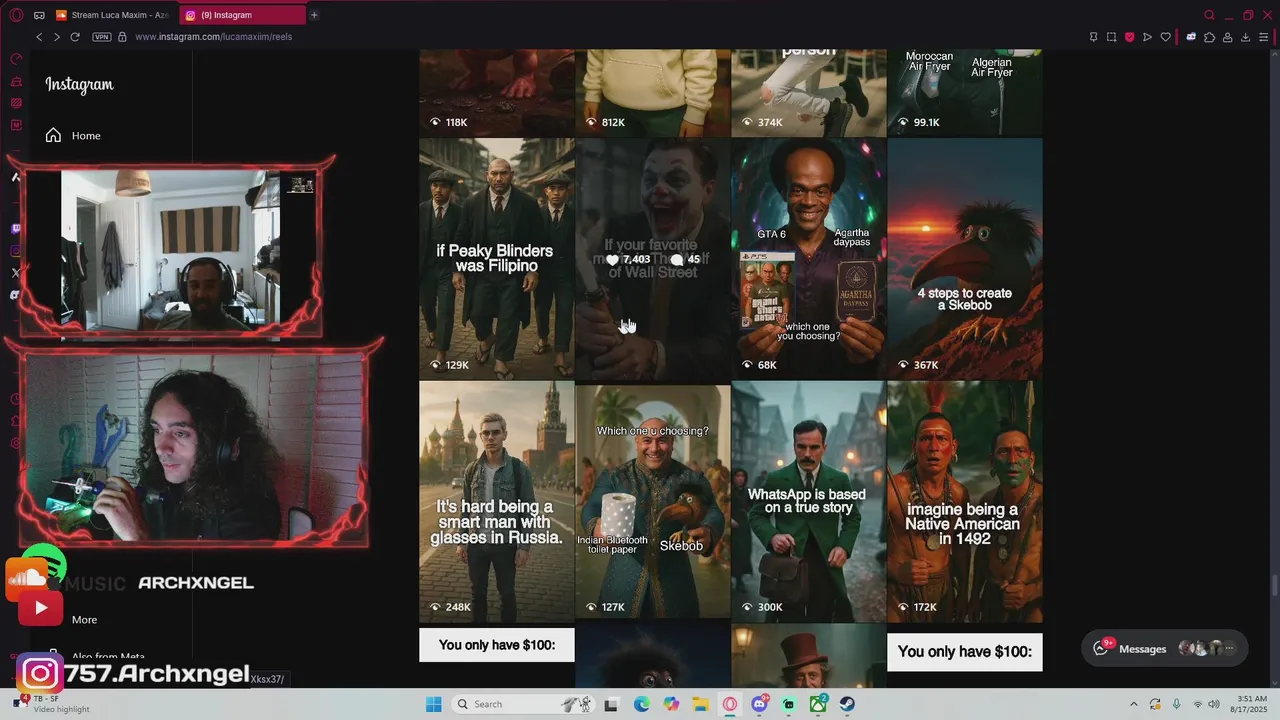Click the pinboard pin toolbar icon
1280x720 pixels.
pos(1093,37)
